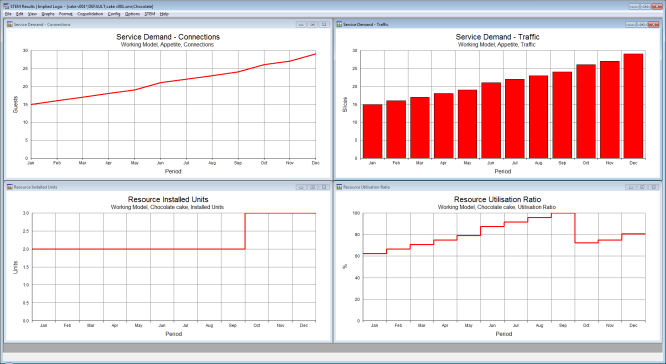Open the Graphs menu
The height and width of the screenshot is (364, 666).
[x=48, y=14]
